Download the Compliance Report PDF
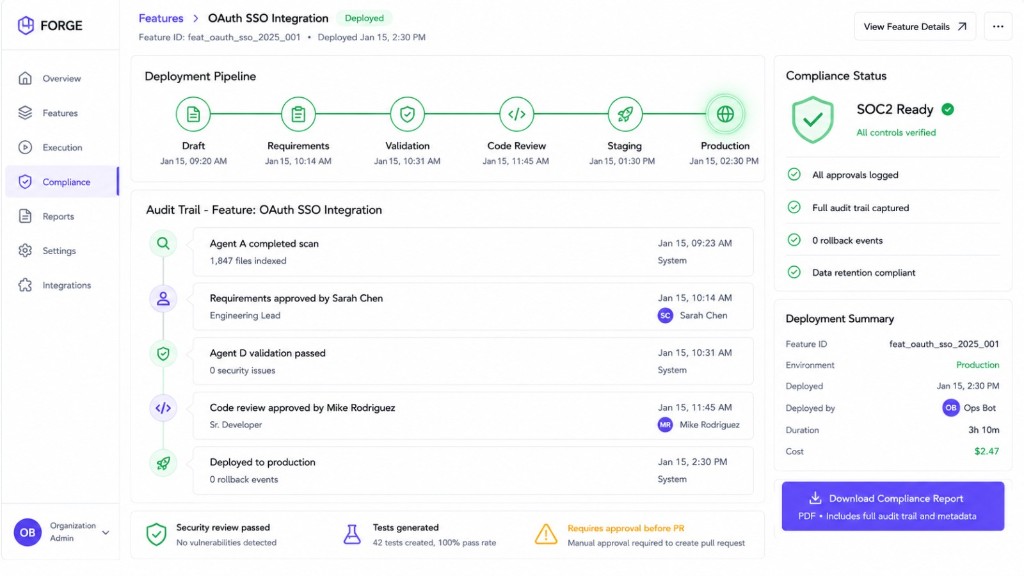Image resolution: width=1024 pixels, height=576 pixels. click(x=893, y=506)
